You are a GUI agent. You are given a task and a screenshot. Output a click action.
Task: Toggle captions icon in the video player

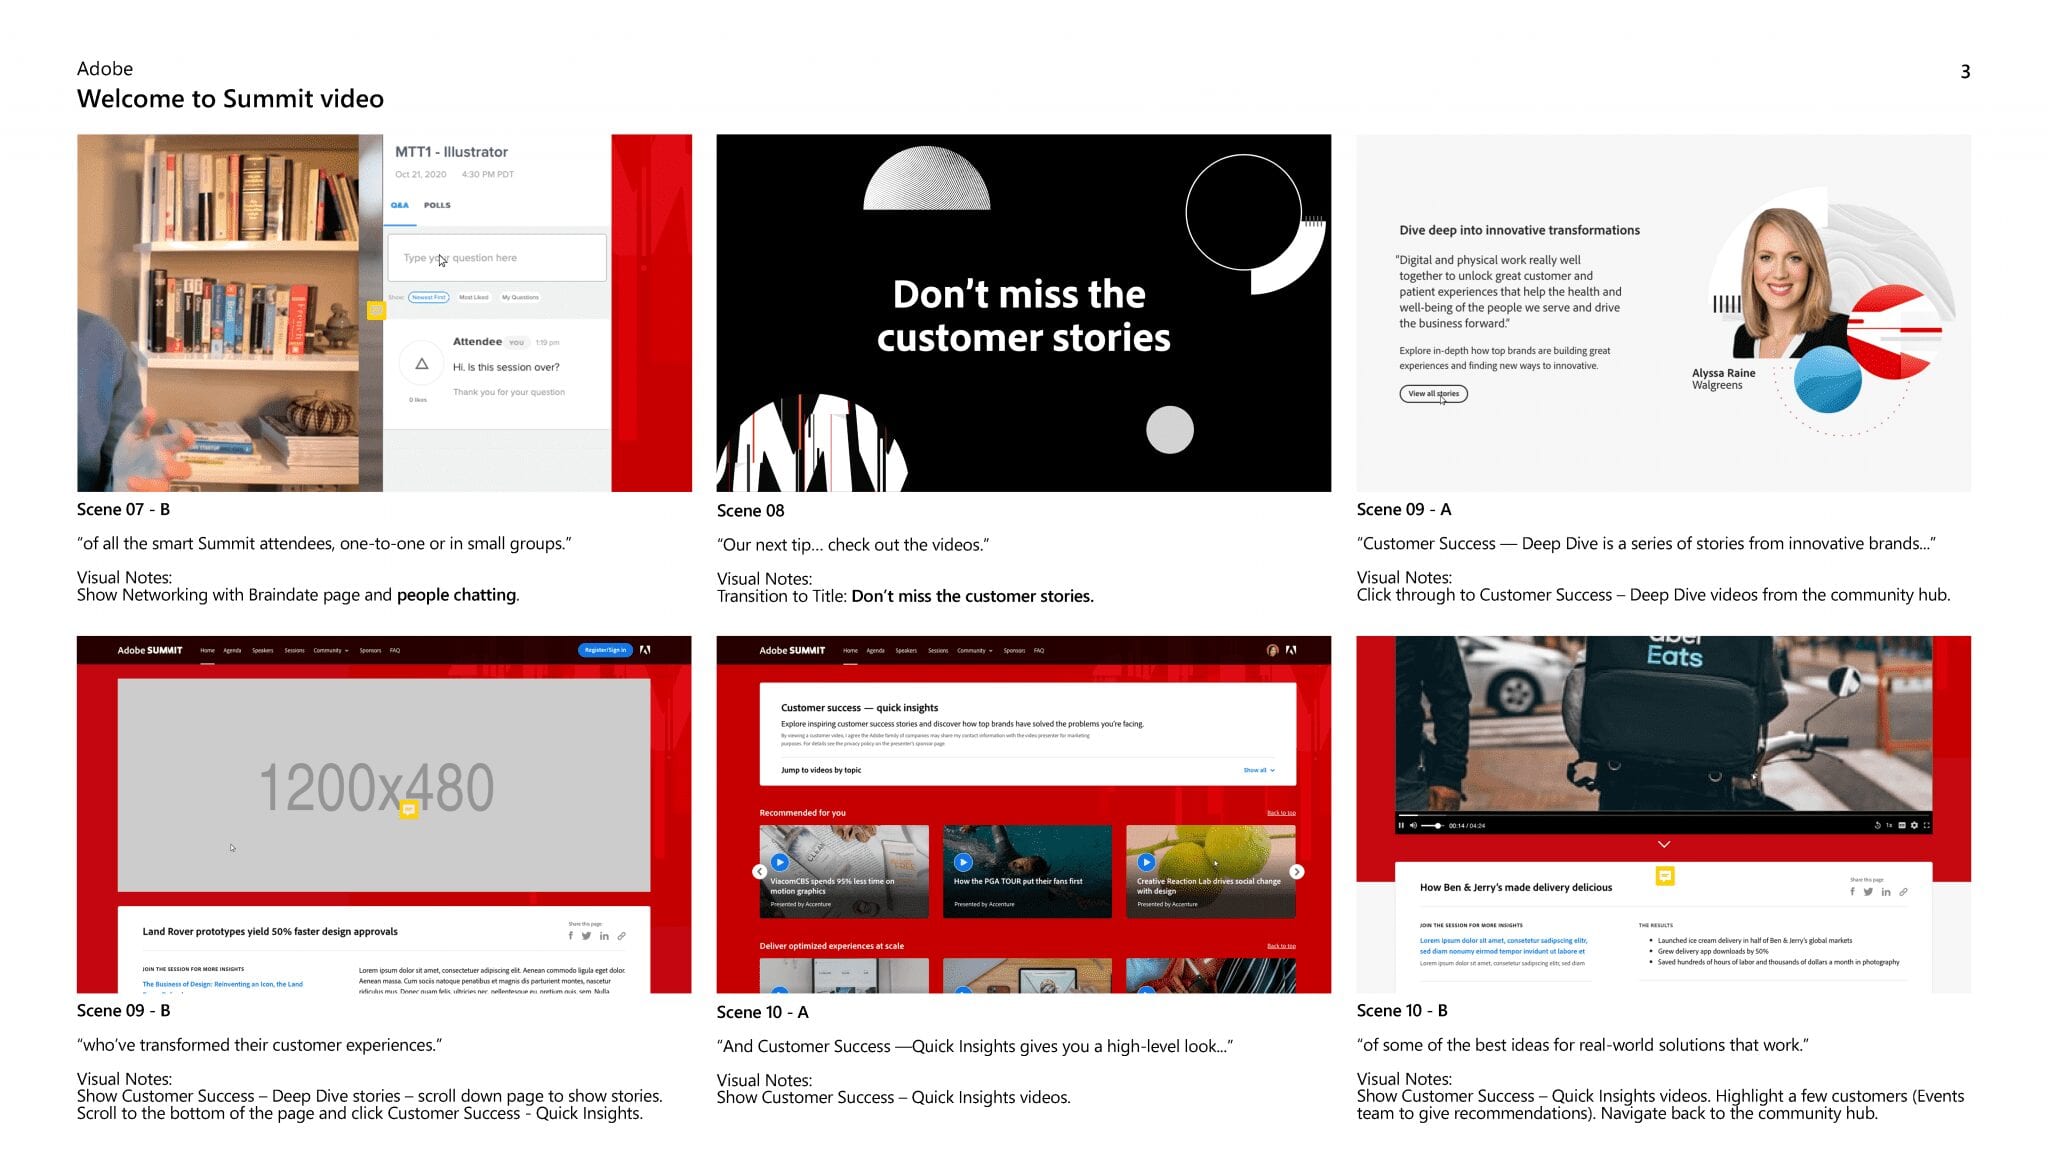point(1902,825)
